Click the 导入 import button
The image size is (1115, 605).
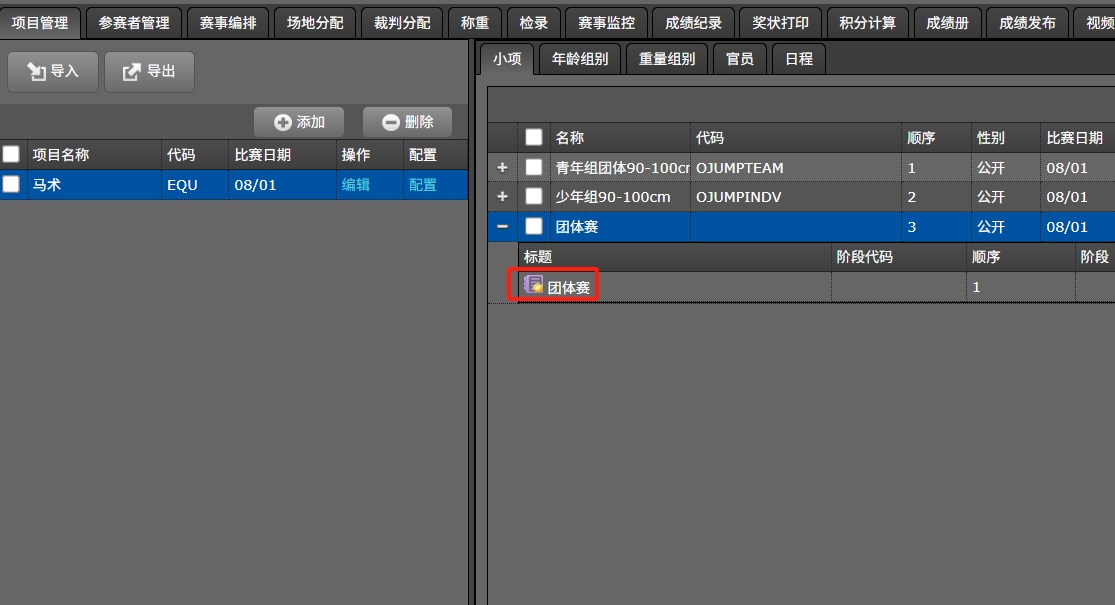click(52, 72)
